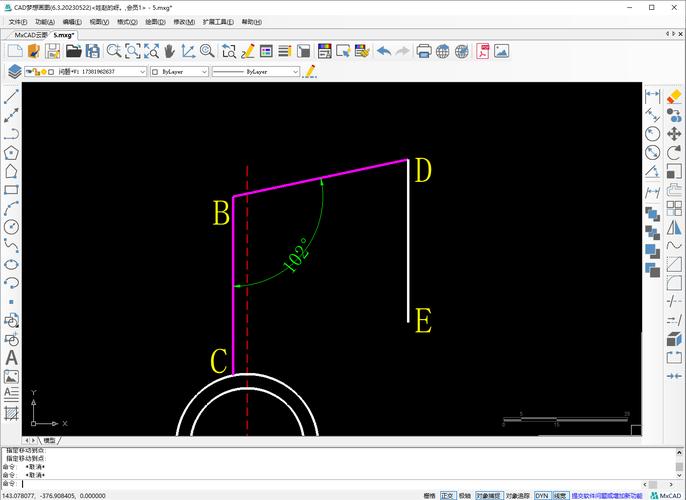The image size is (686, 500).
Task: Open the 绘图(D) menu
Action: tap(156, 21)
